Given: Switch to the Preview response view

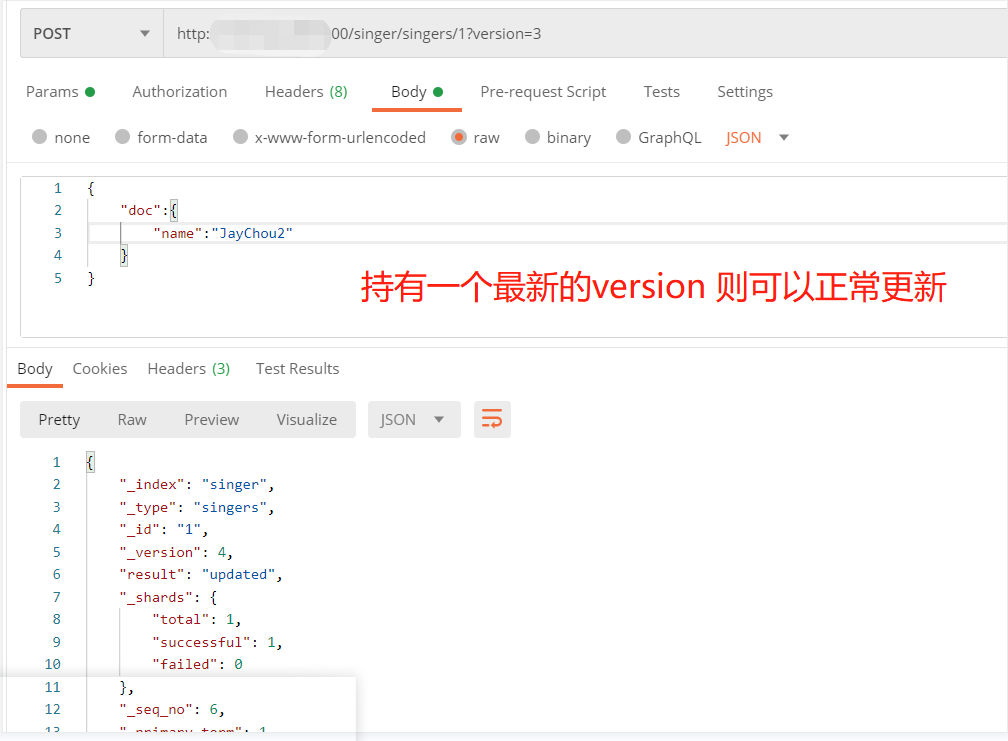Looking at the screenshot, I should pos(212,420).
